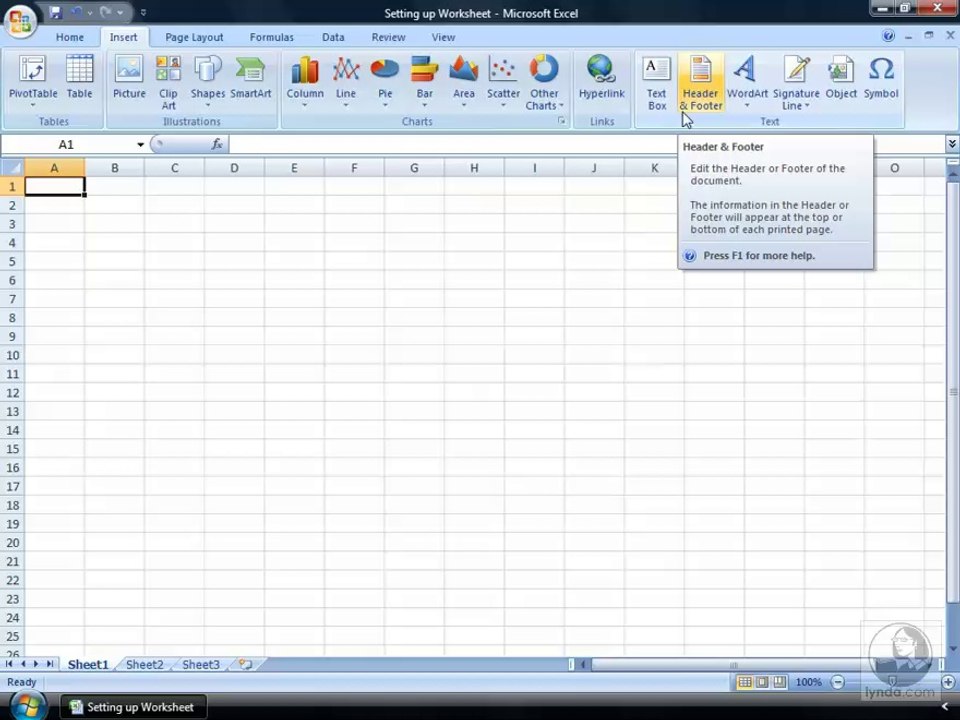Image resolution: width=960 pixels, height=720 pixels.
Task: Open the Formulas tab
Action: (271, 37)
